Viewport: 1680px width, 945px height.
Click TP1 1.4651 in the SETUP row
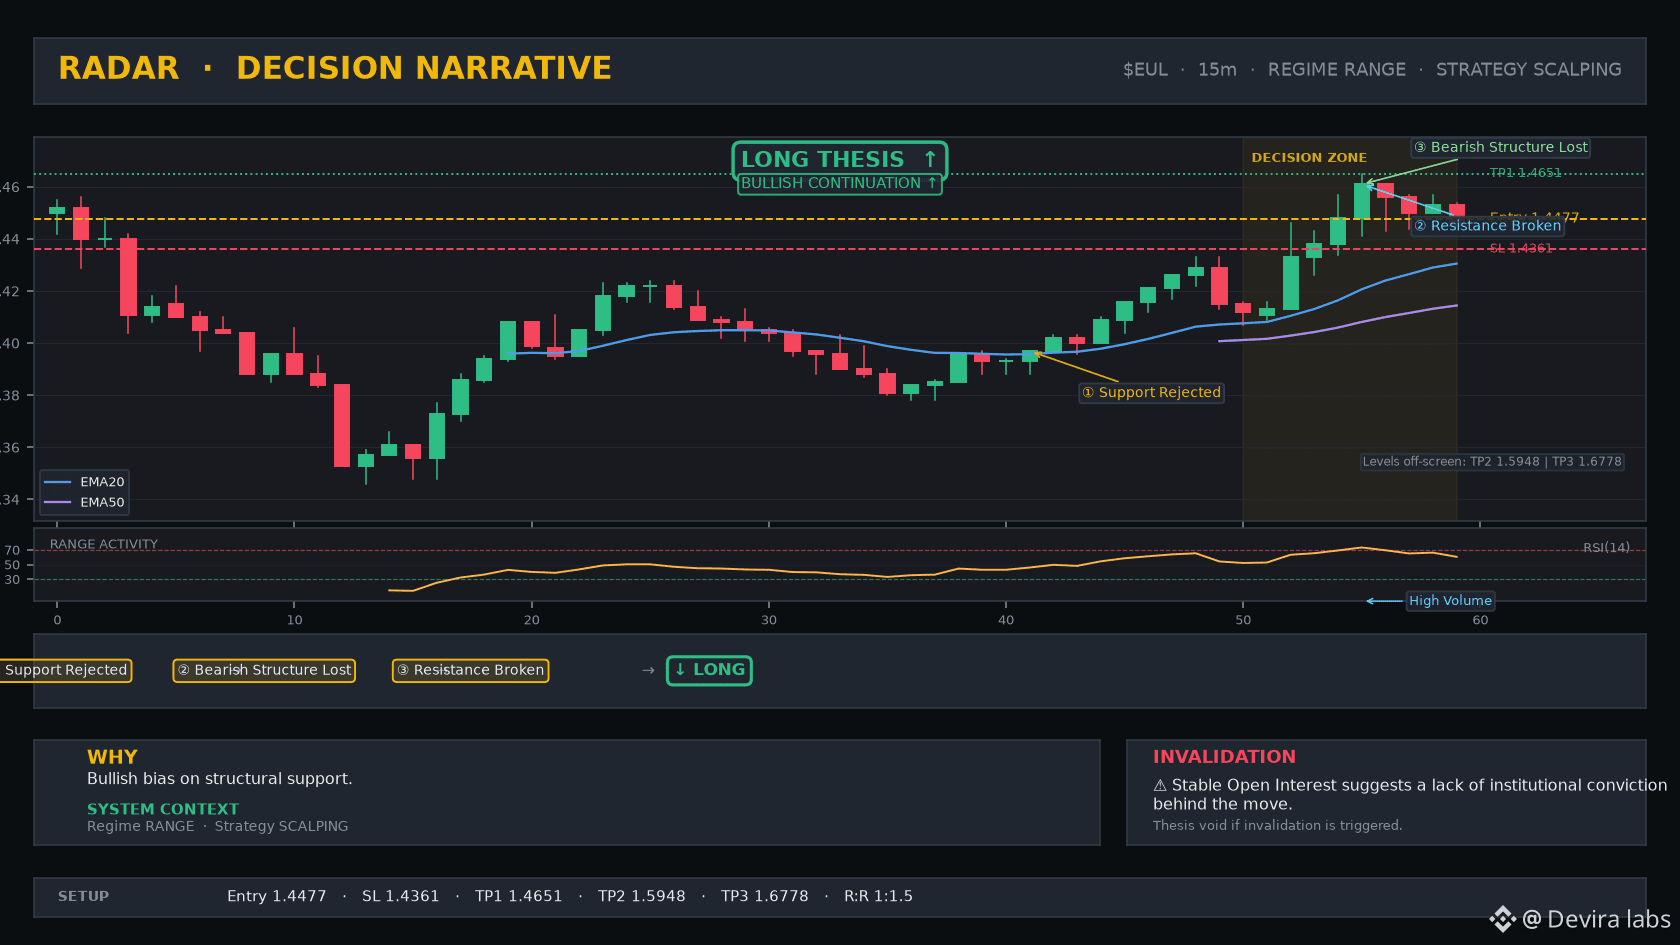point(518,897)
